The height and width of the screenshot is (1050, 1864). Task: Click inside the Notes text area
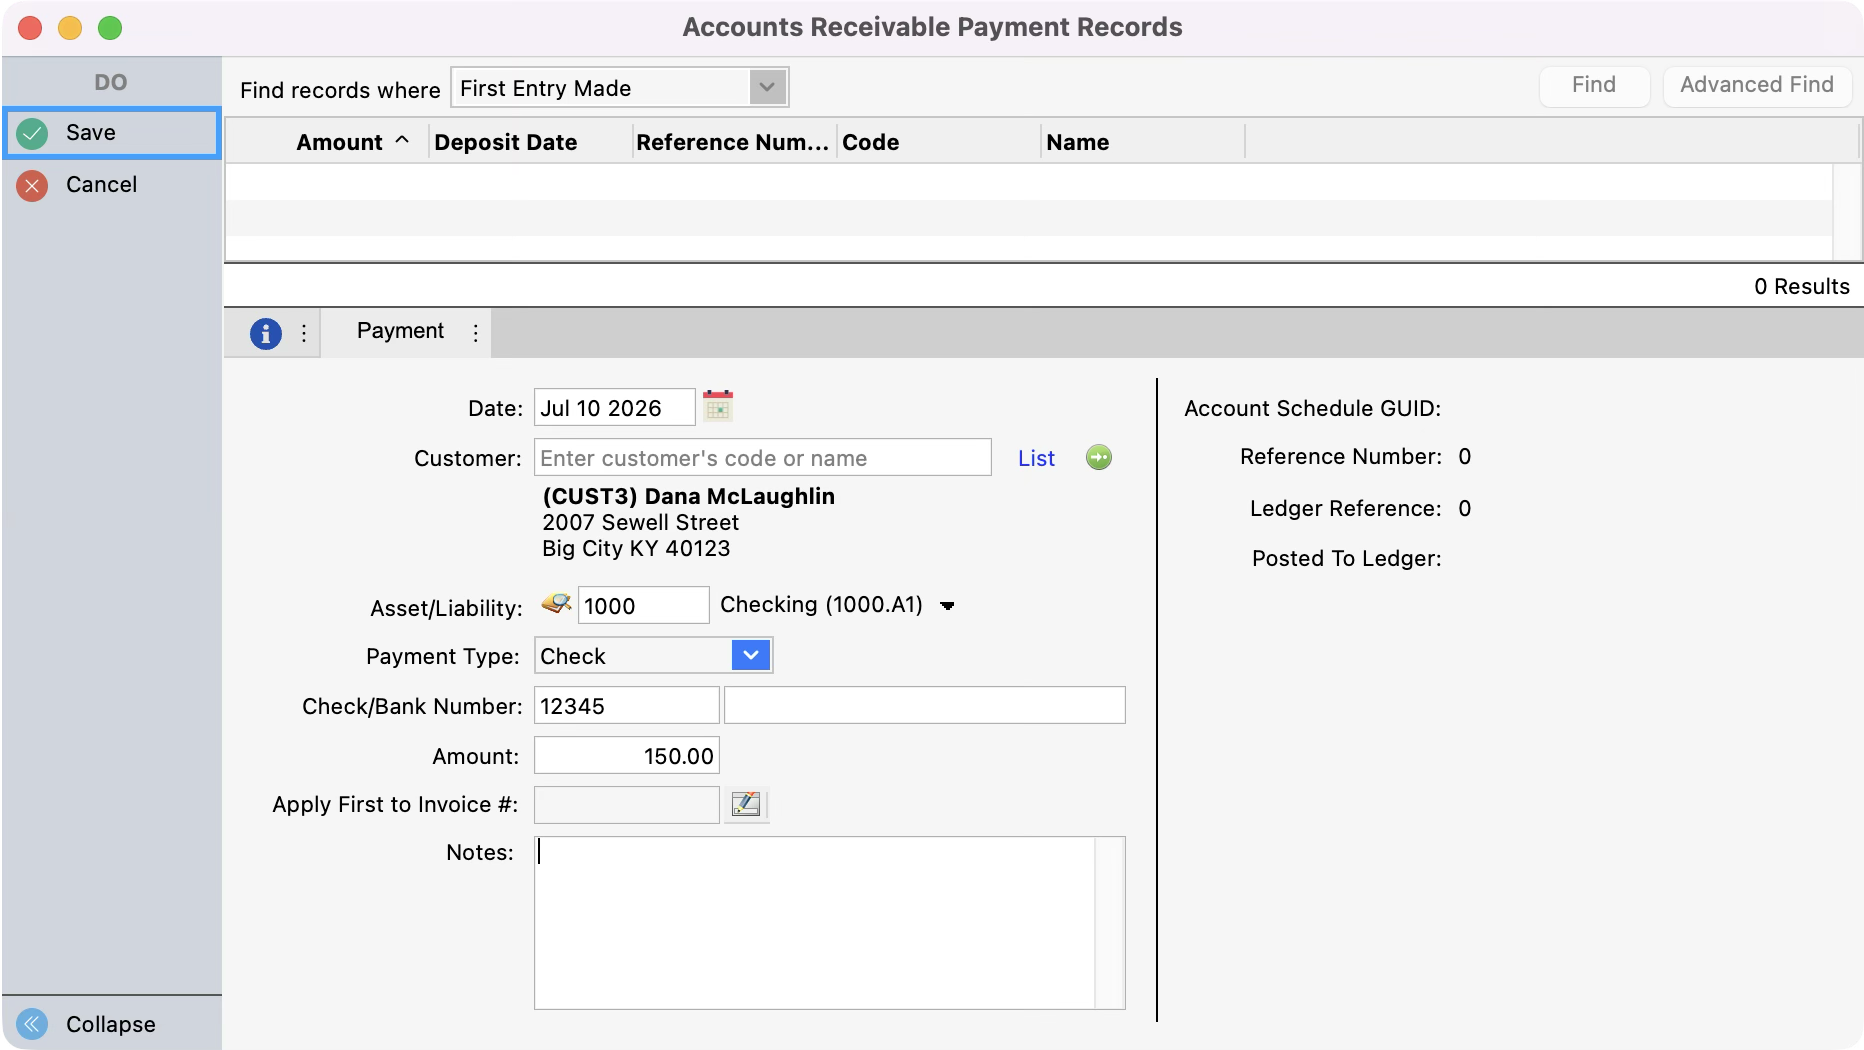pyautogui.click(x=814, y=922)
